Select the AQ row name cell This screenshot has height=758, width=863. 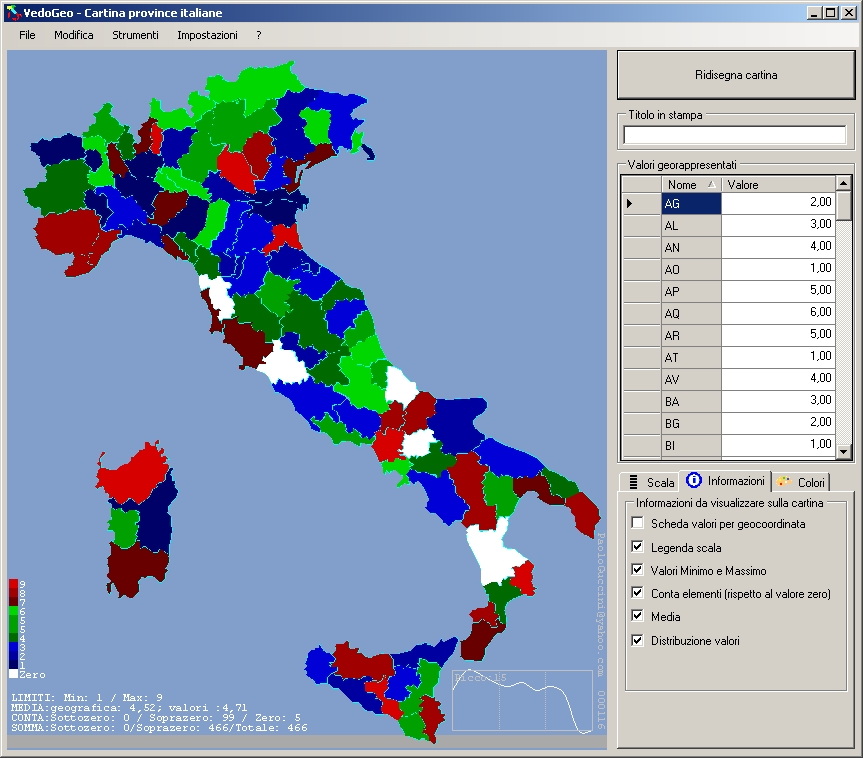tap(691, 314)
